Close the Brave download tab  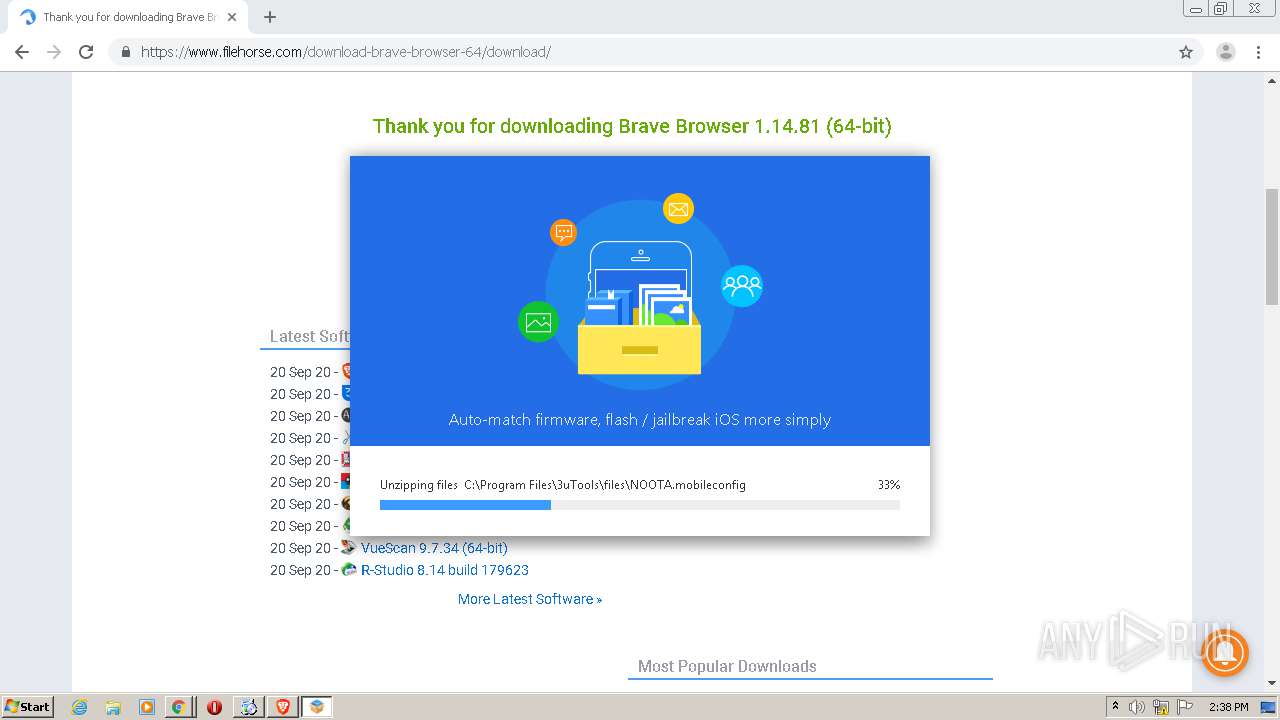(x=232, y=17)
